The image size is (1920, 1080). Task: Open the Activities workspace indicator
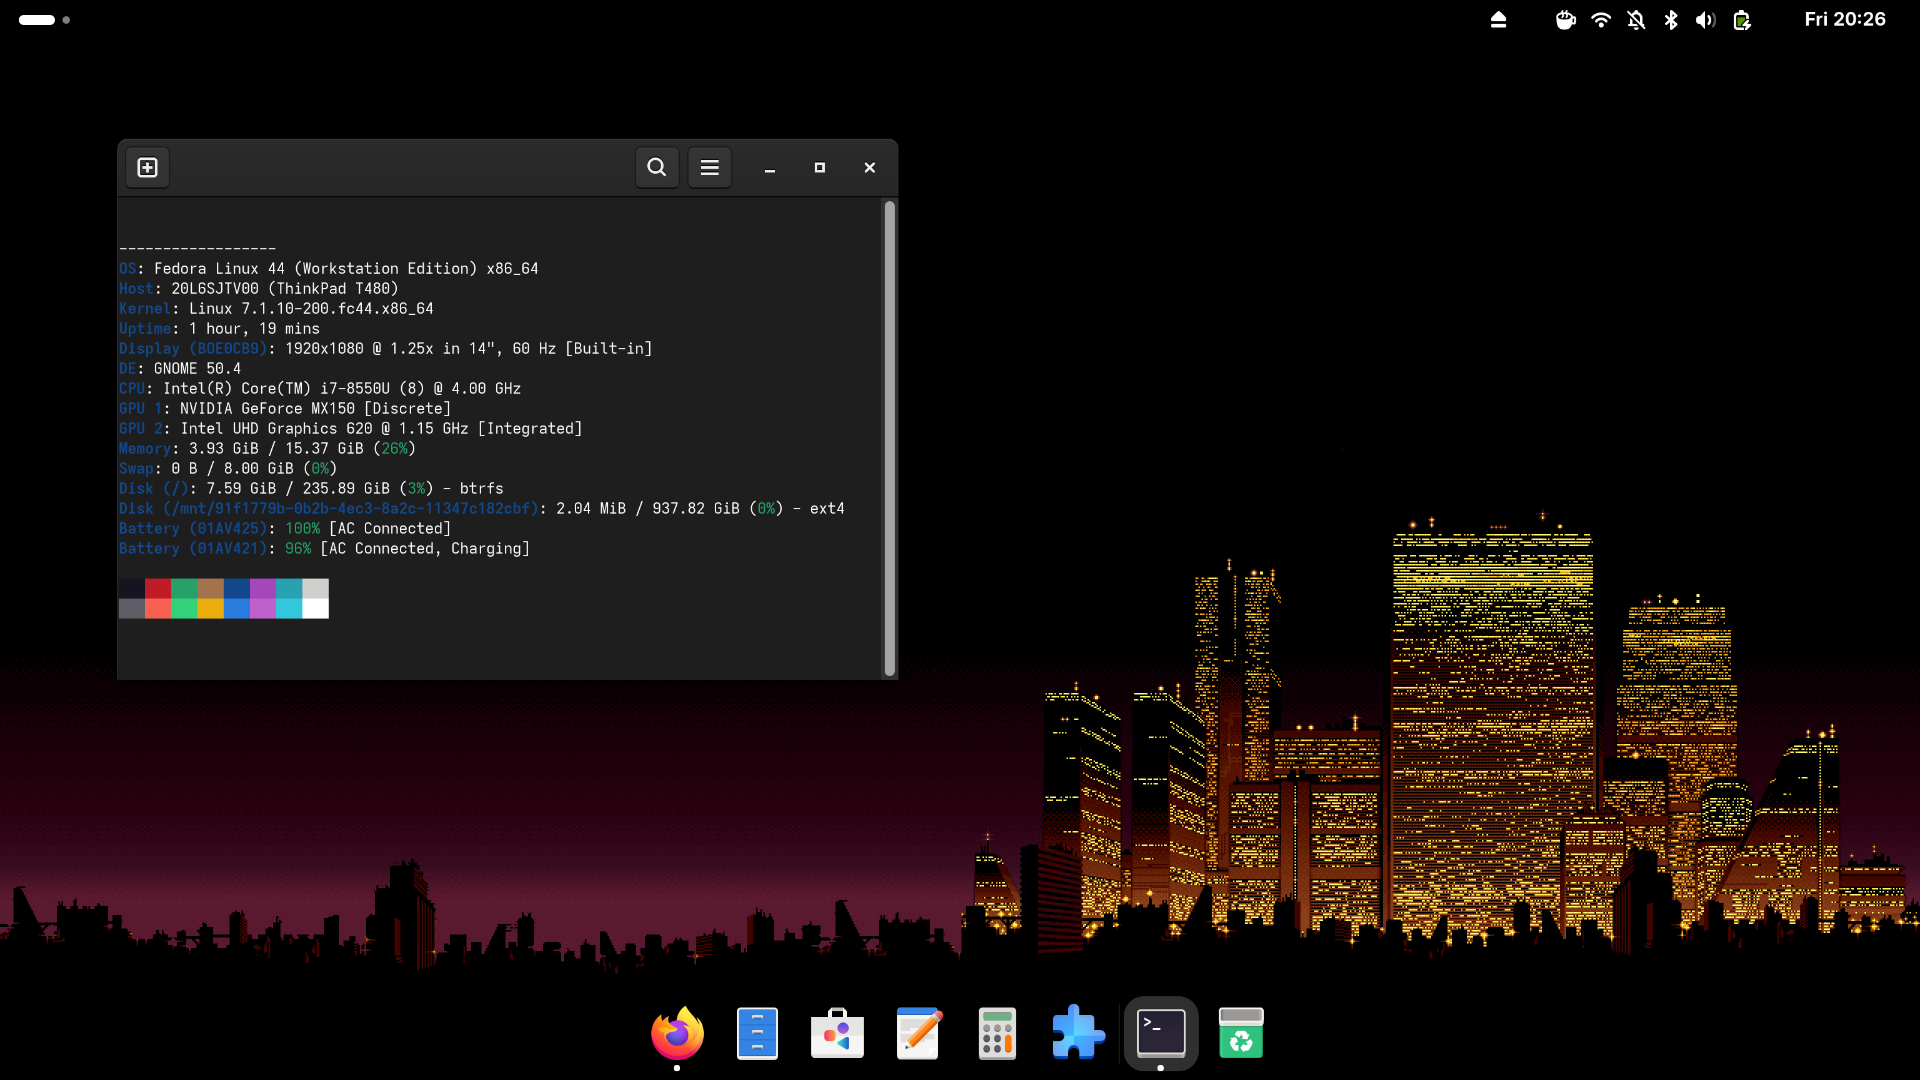tap(44, 20)
